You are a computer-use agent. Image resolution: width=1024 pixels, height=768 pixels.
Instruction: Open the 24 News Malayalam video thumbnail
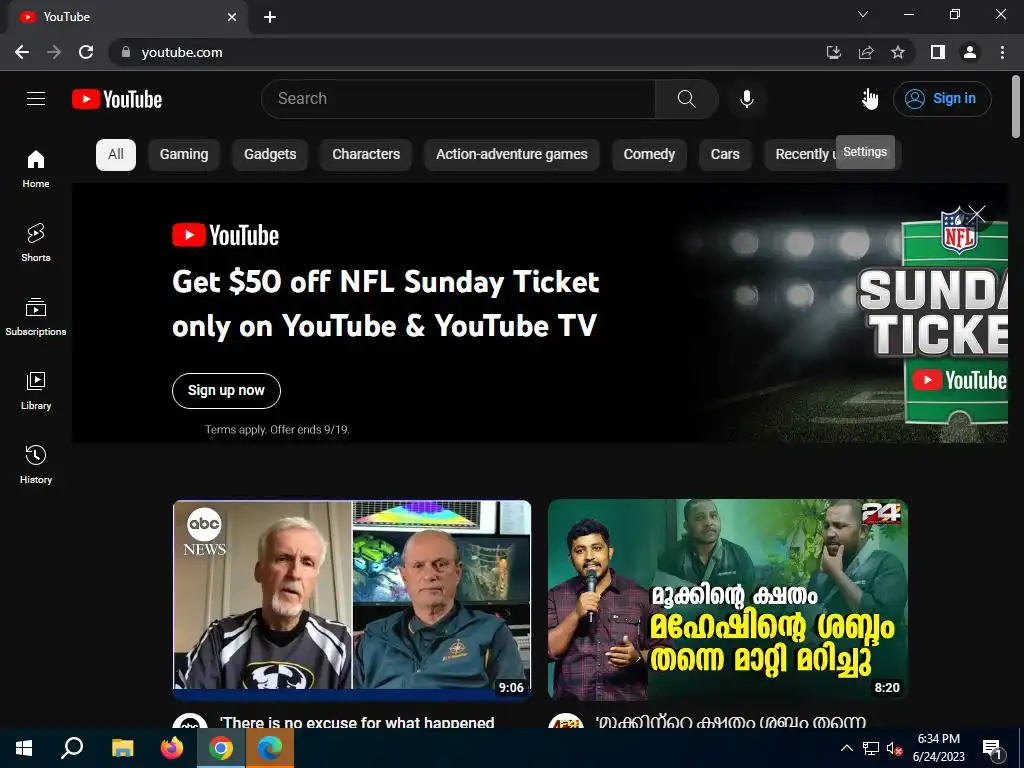[x=728, y=600]
